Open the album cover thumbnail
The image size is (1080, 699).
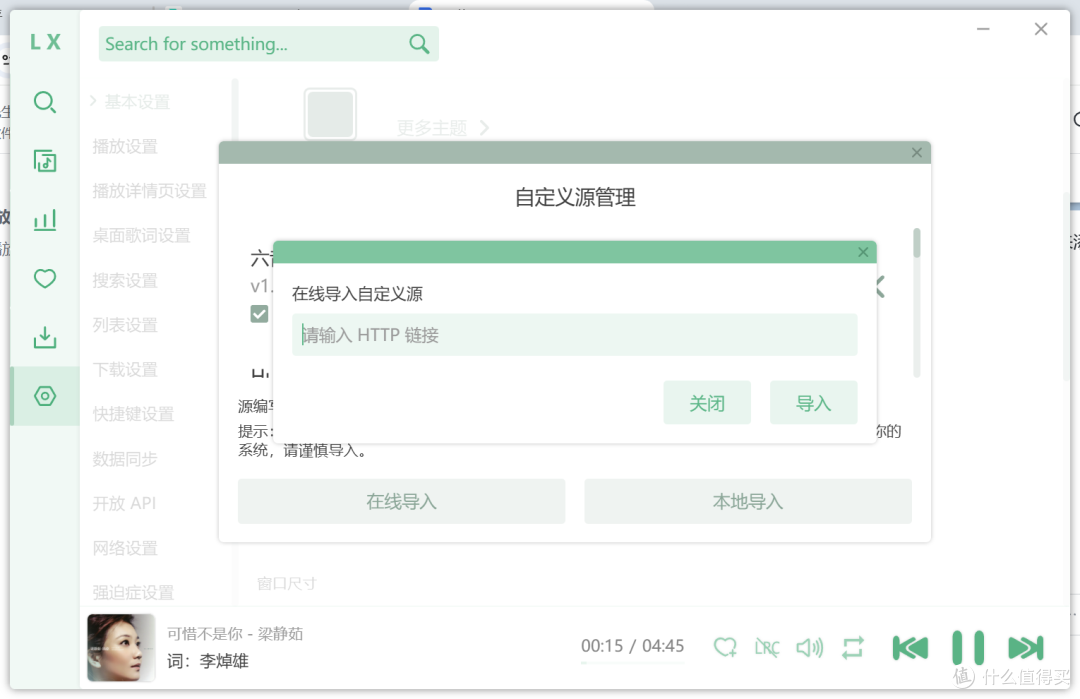click(121, 647)
